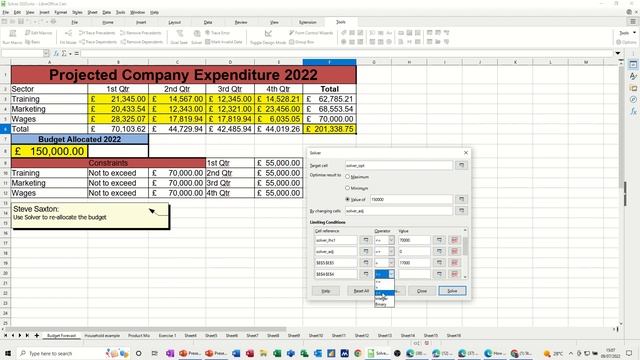The width and height of the screenshot is (640, 360).
Task: Open the Function Wizard fx icon
Action: 56,53
